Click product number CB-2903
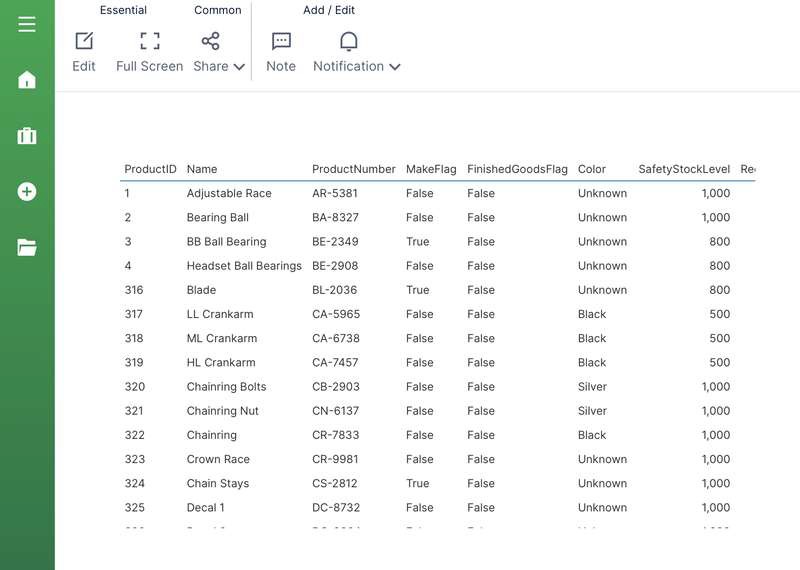The height and width of the screenshot is (570, 800). (x=336, y=387)
